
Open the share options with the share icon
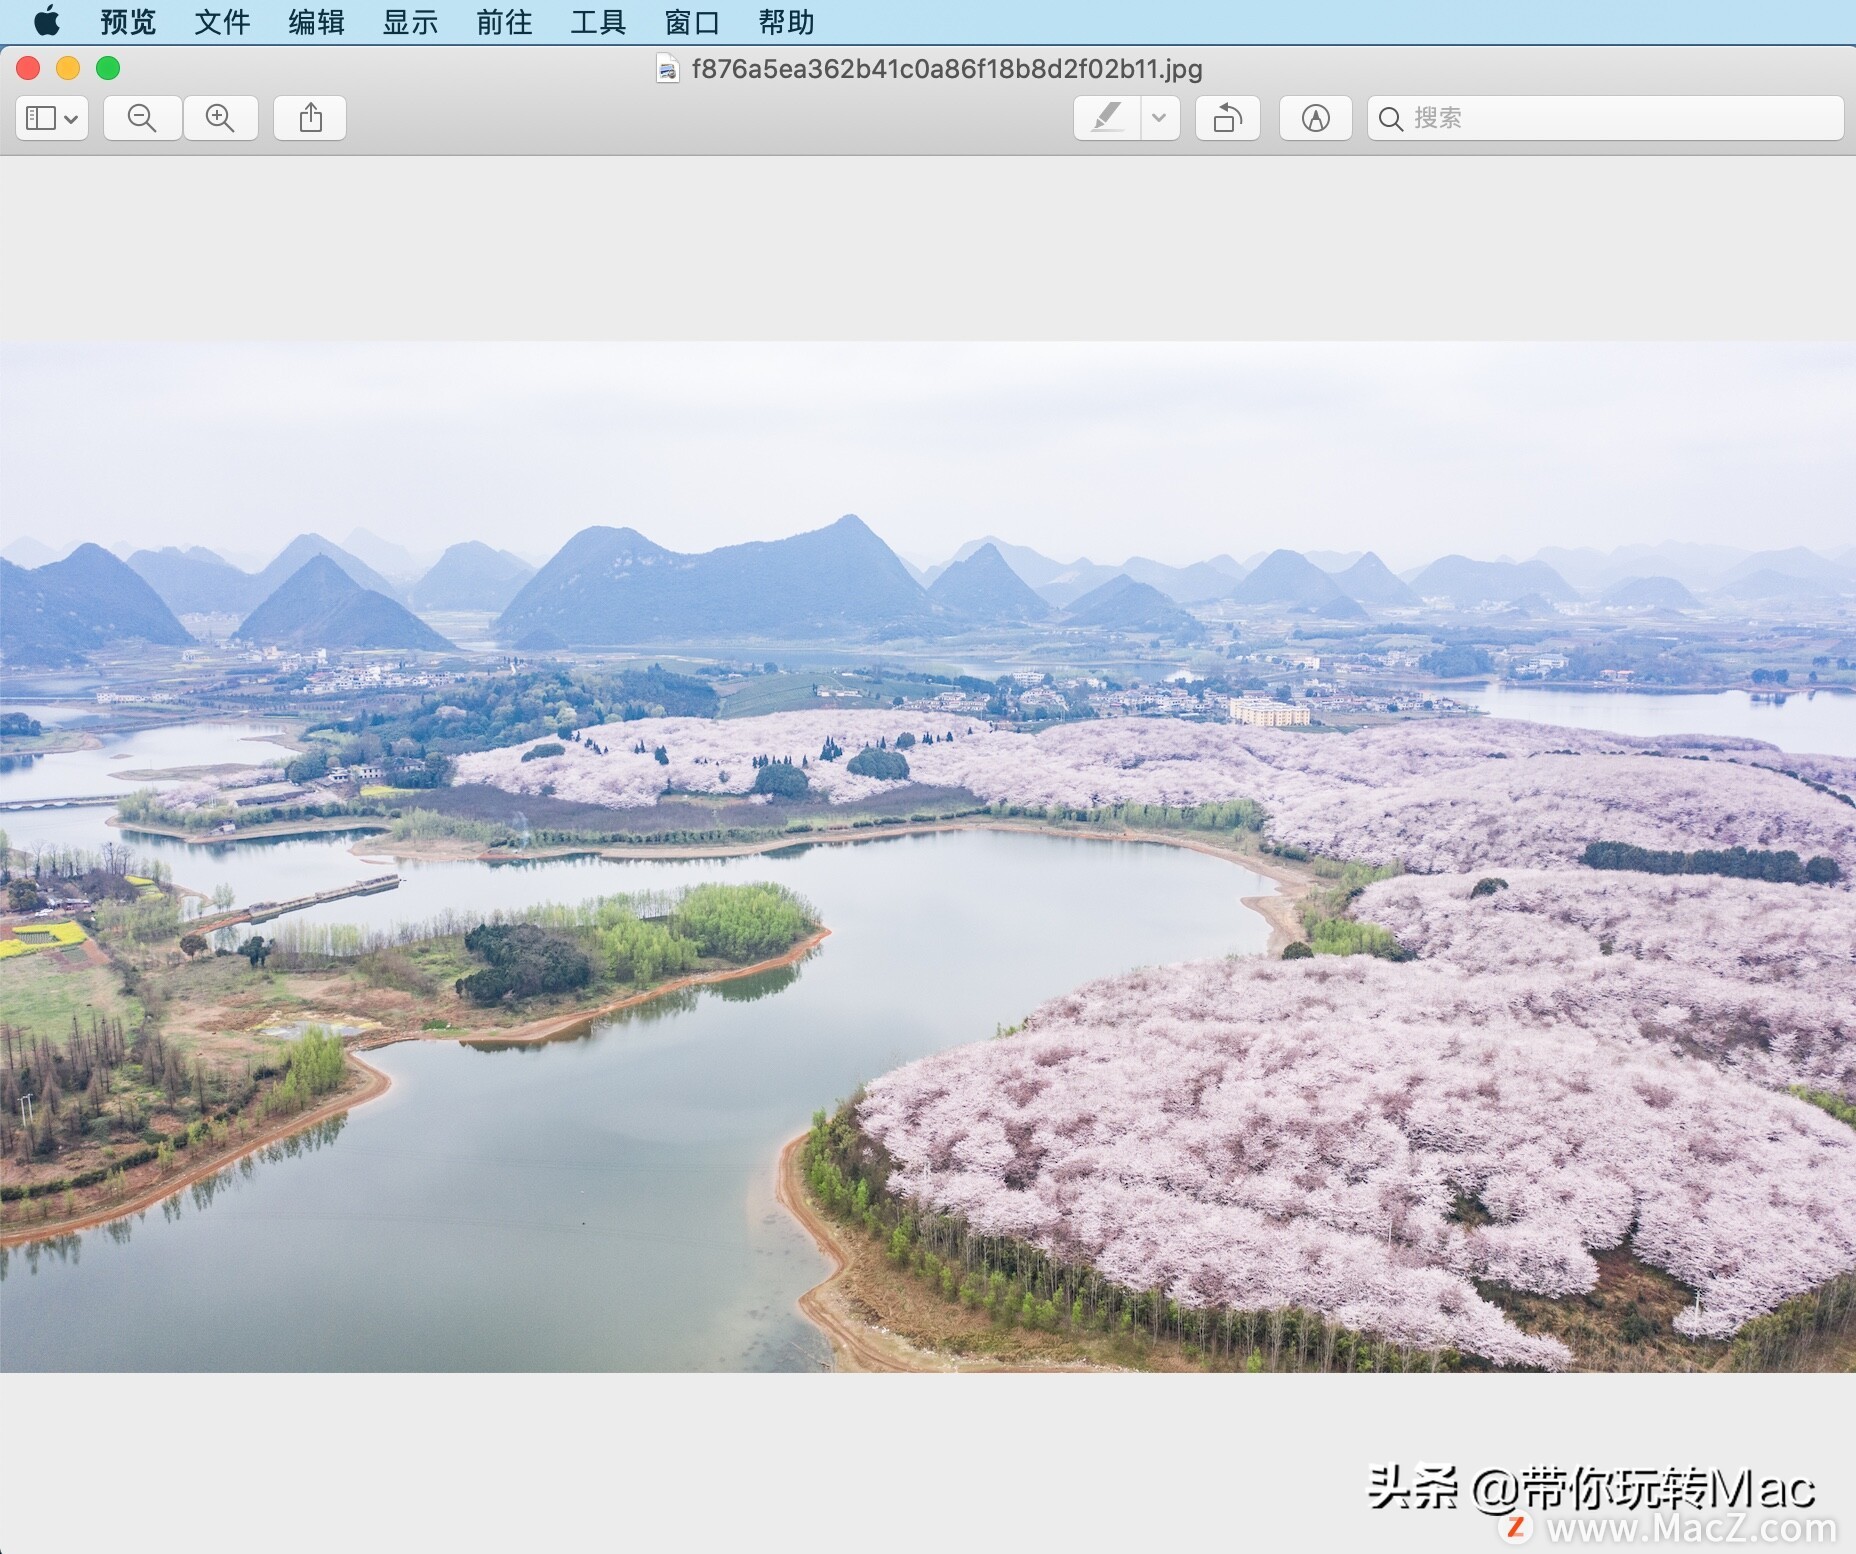310,118
